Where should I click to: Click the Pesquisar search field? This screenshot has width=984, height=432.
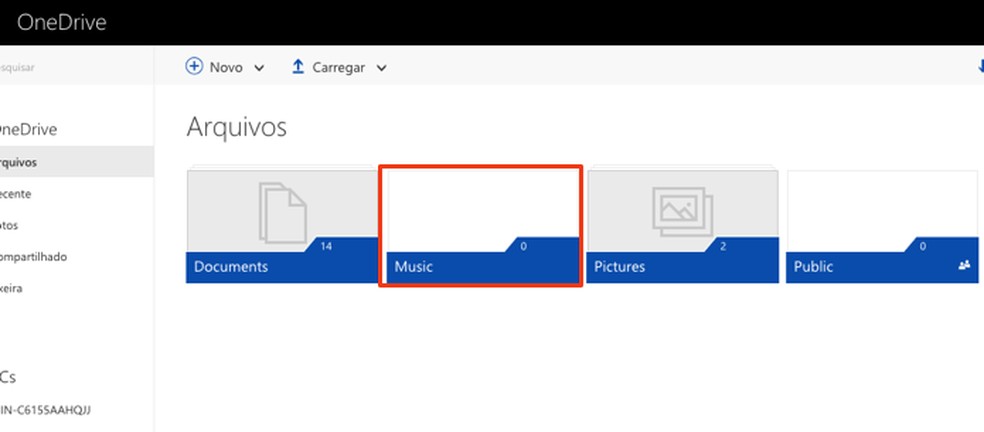[x=77, y=67]
